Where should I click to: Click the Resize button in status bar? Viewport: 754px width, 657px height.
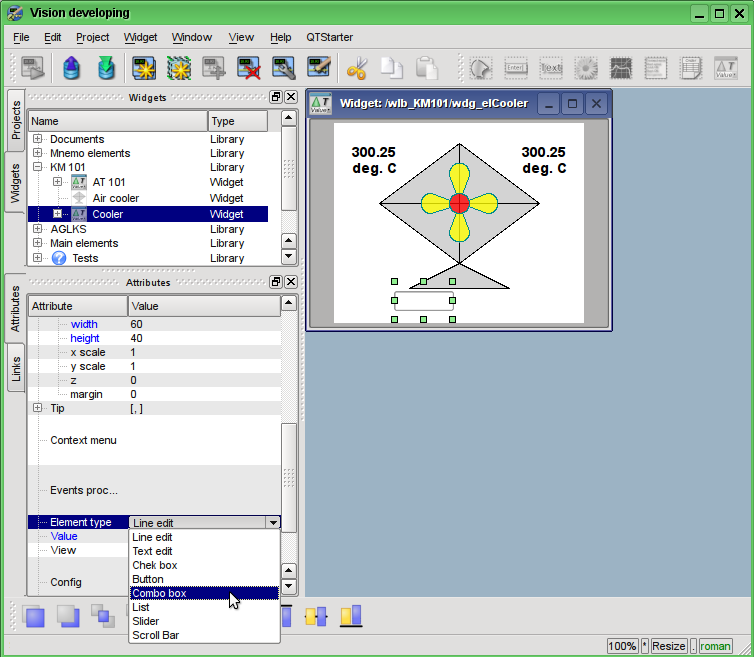[x=669, y=646]
